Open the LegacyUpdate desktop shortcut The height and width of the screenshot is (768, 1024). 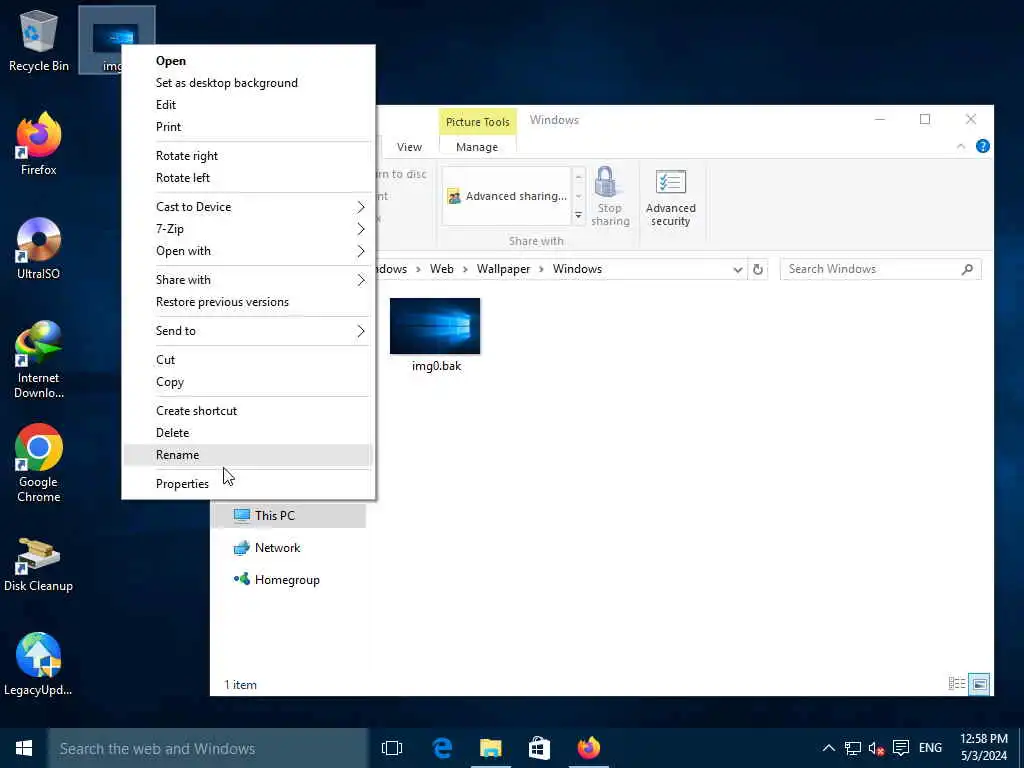pos(39,665)
